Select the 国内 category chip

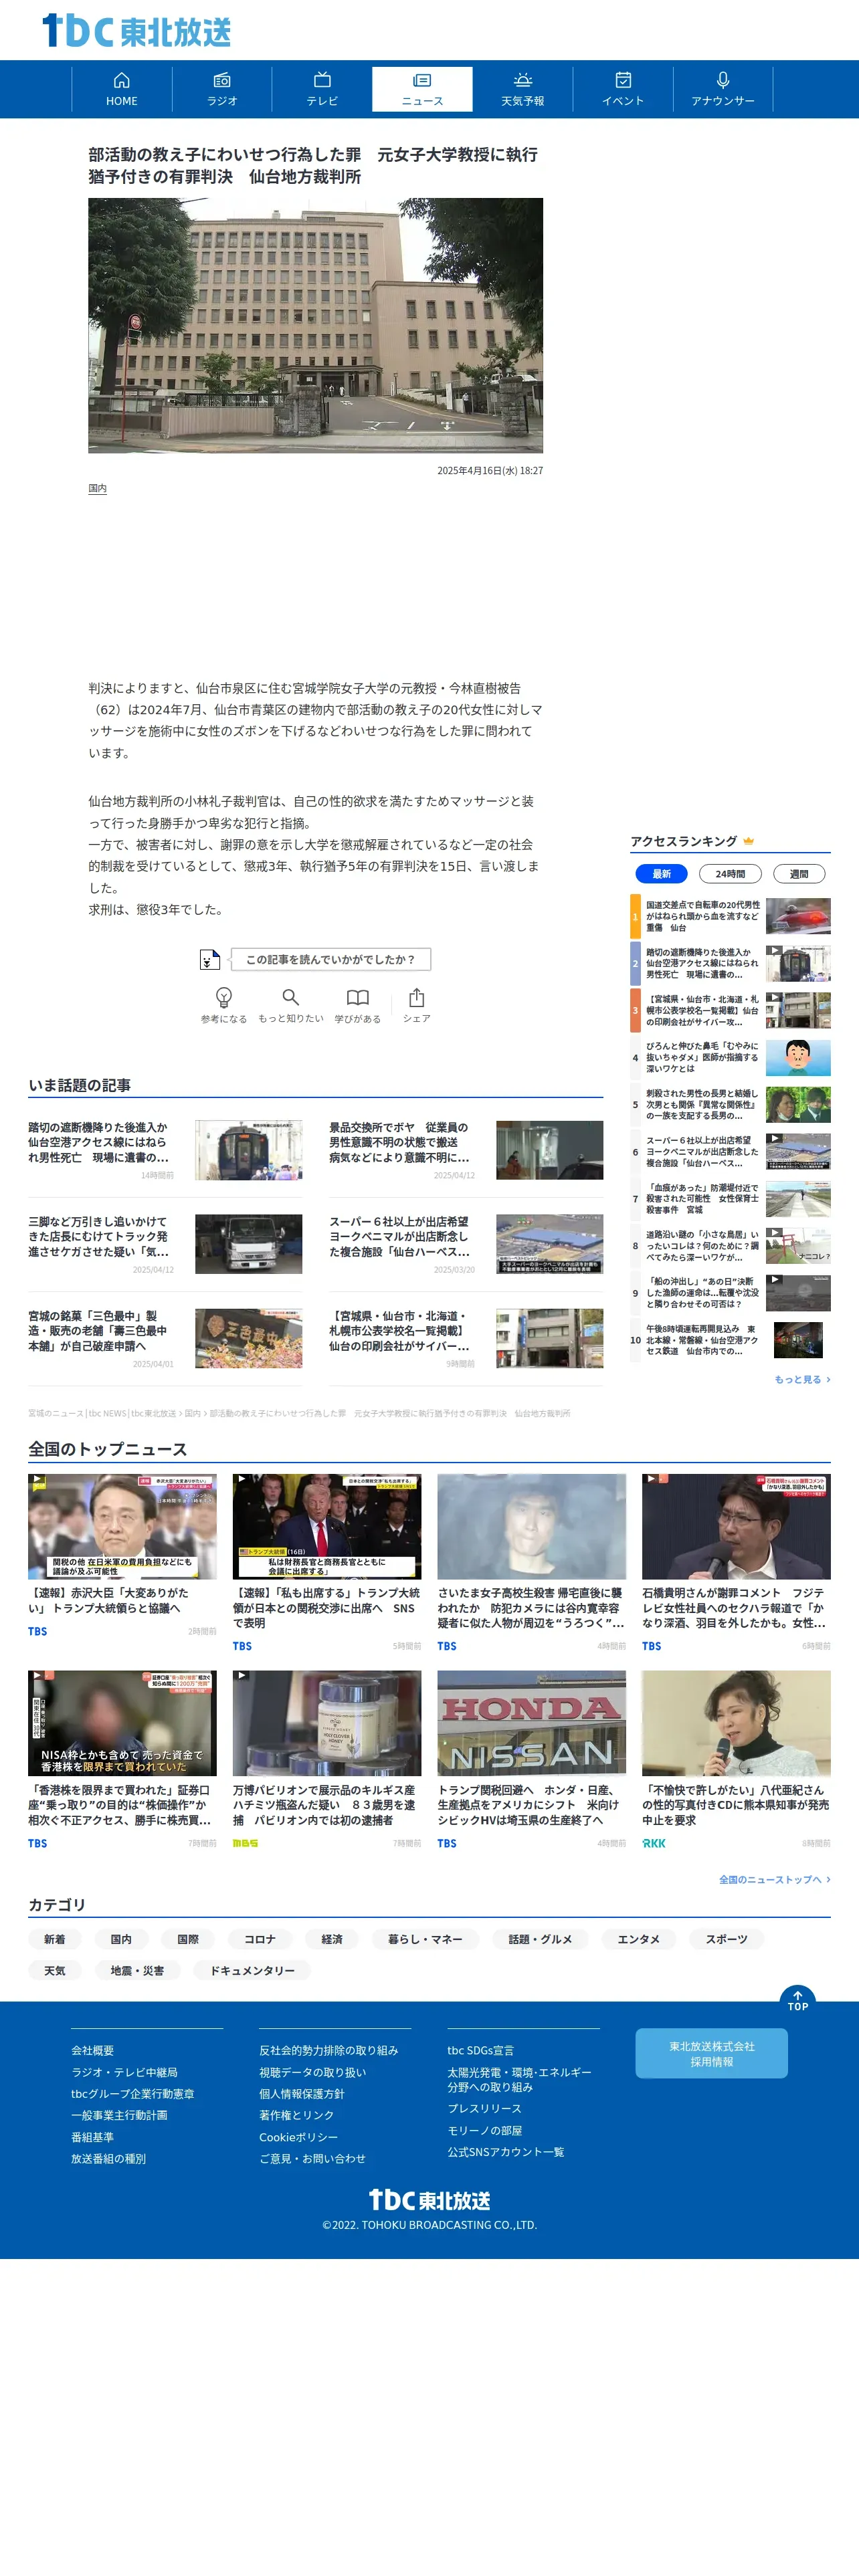pos(121,1940)
